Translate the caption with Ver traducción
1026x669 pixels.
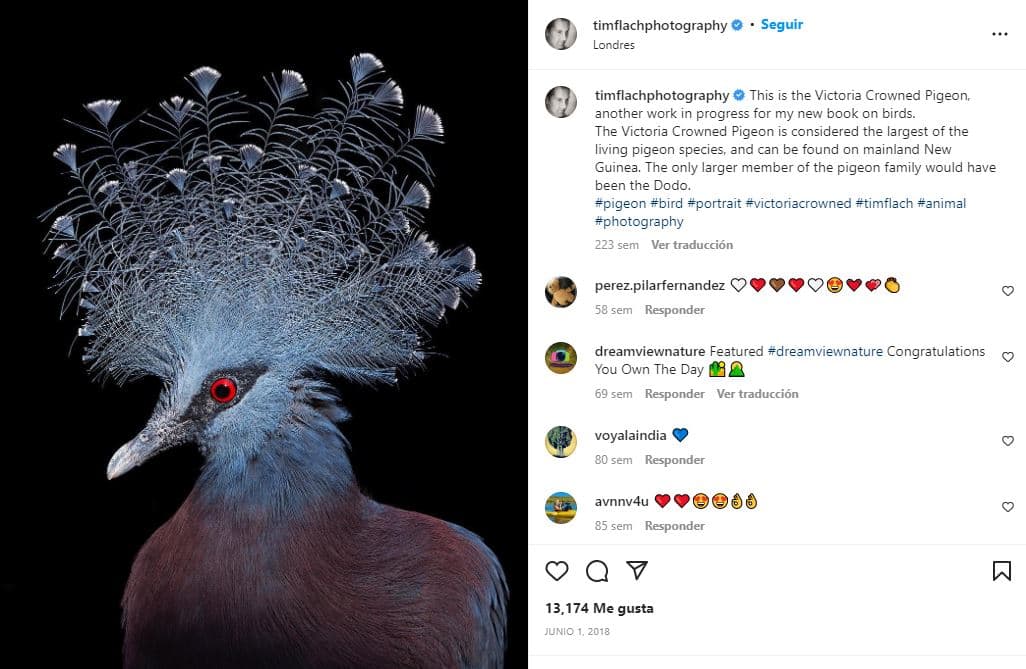click(692, 245)
